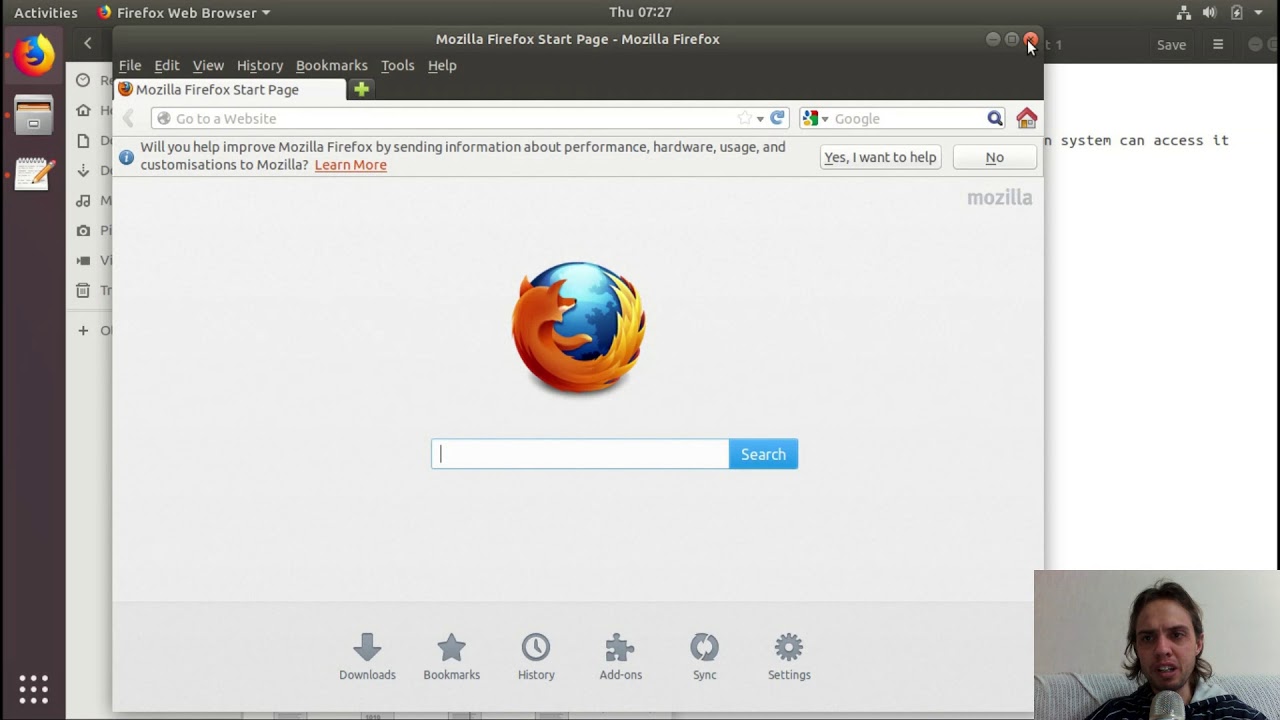Open the File menu
1280x720 pixels.
(130, 65)
